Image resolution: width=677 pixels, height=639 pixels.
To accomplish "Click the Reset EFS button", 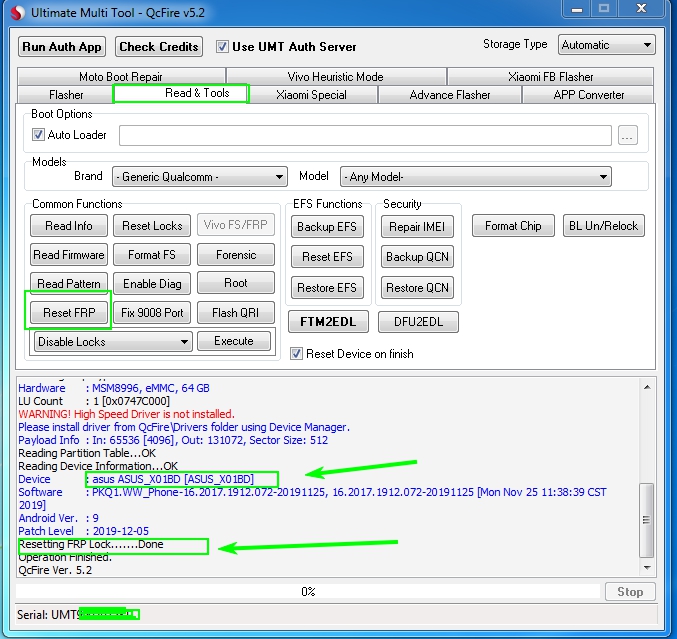I will tap(327, 257).
